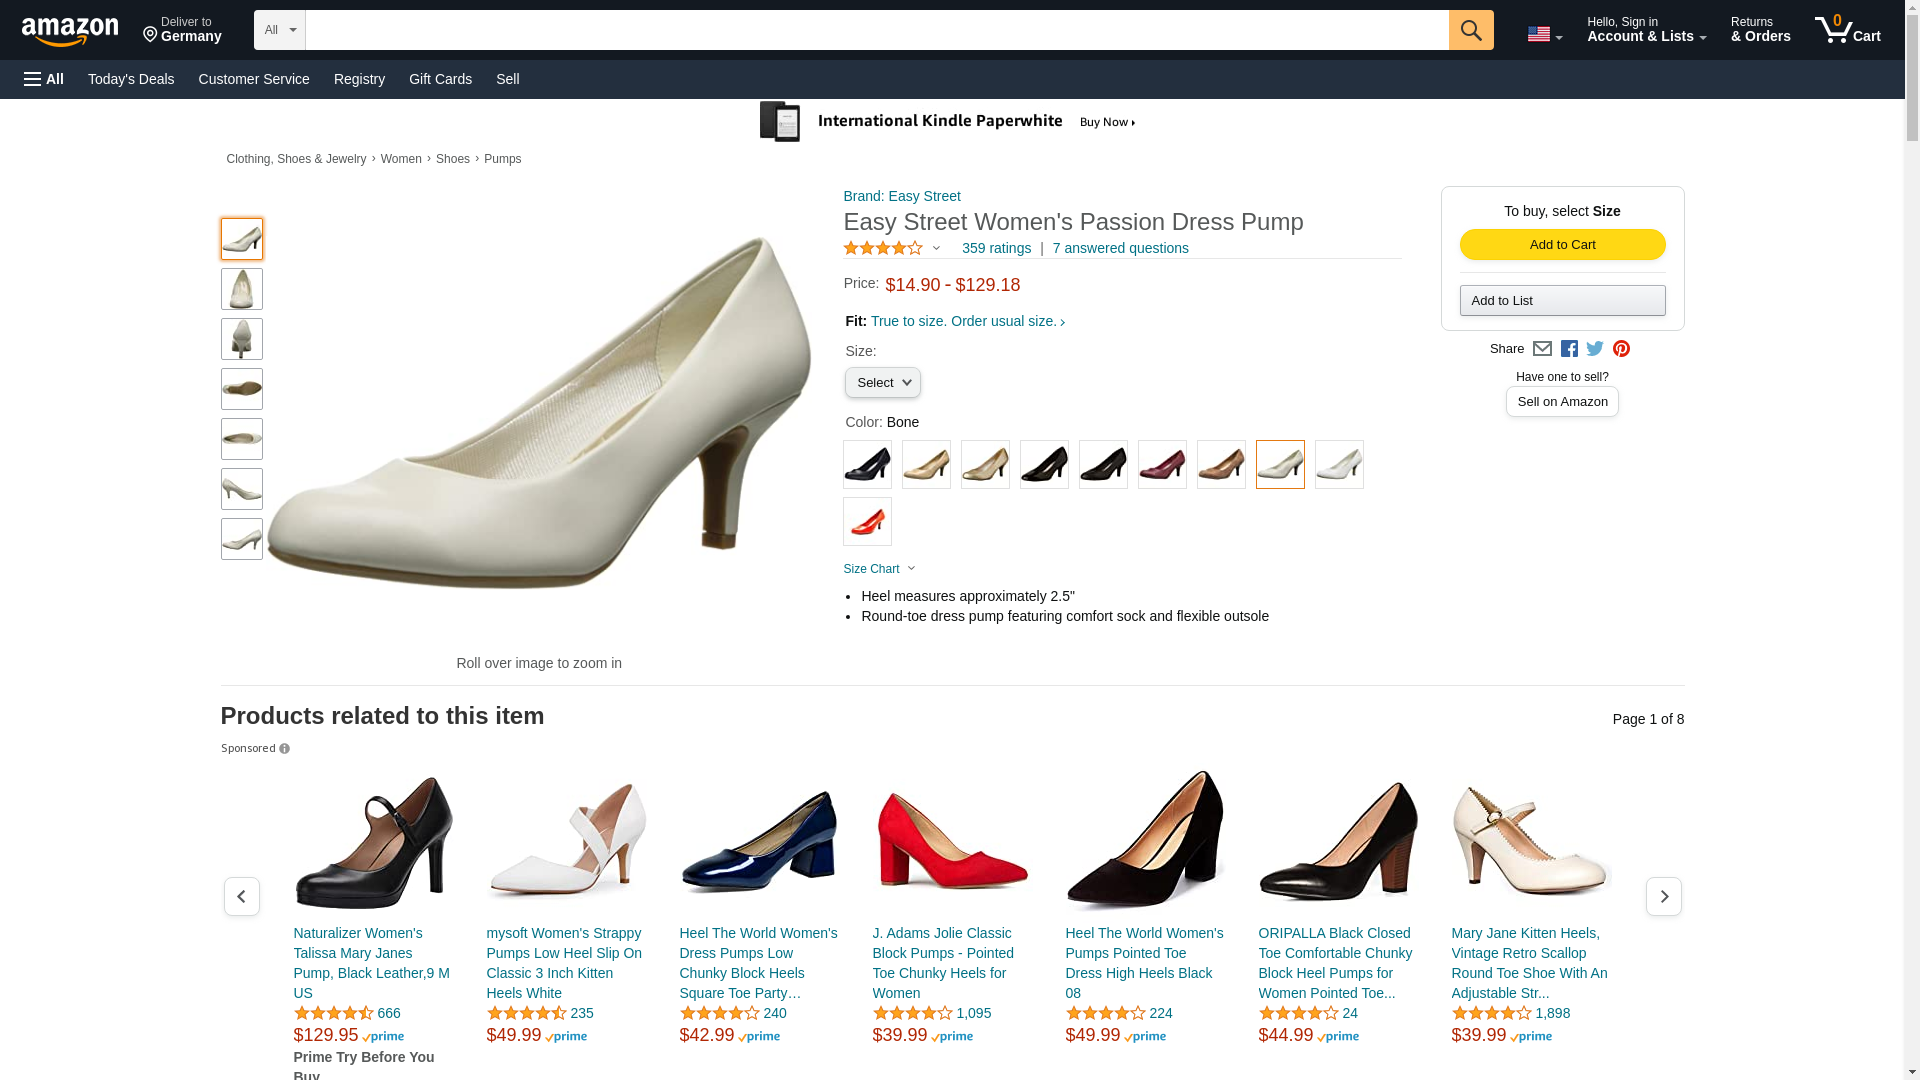Open Today's Deals in navigation bar
This screenshot has width=1920, height=1080.
click(x=131, y=79)
